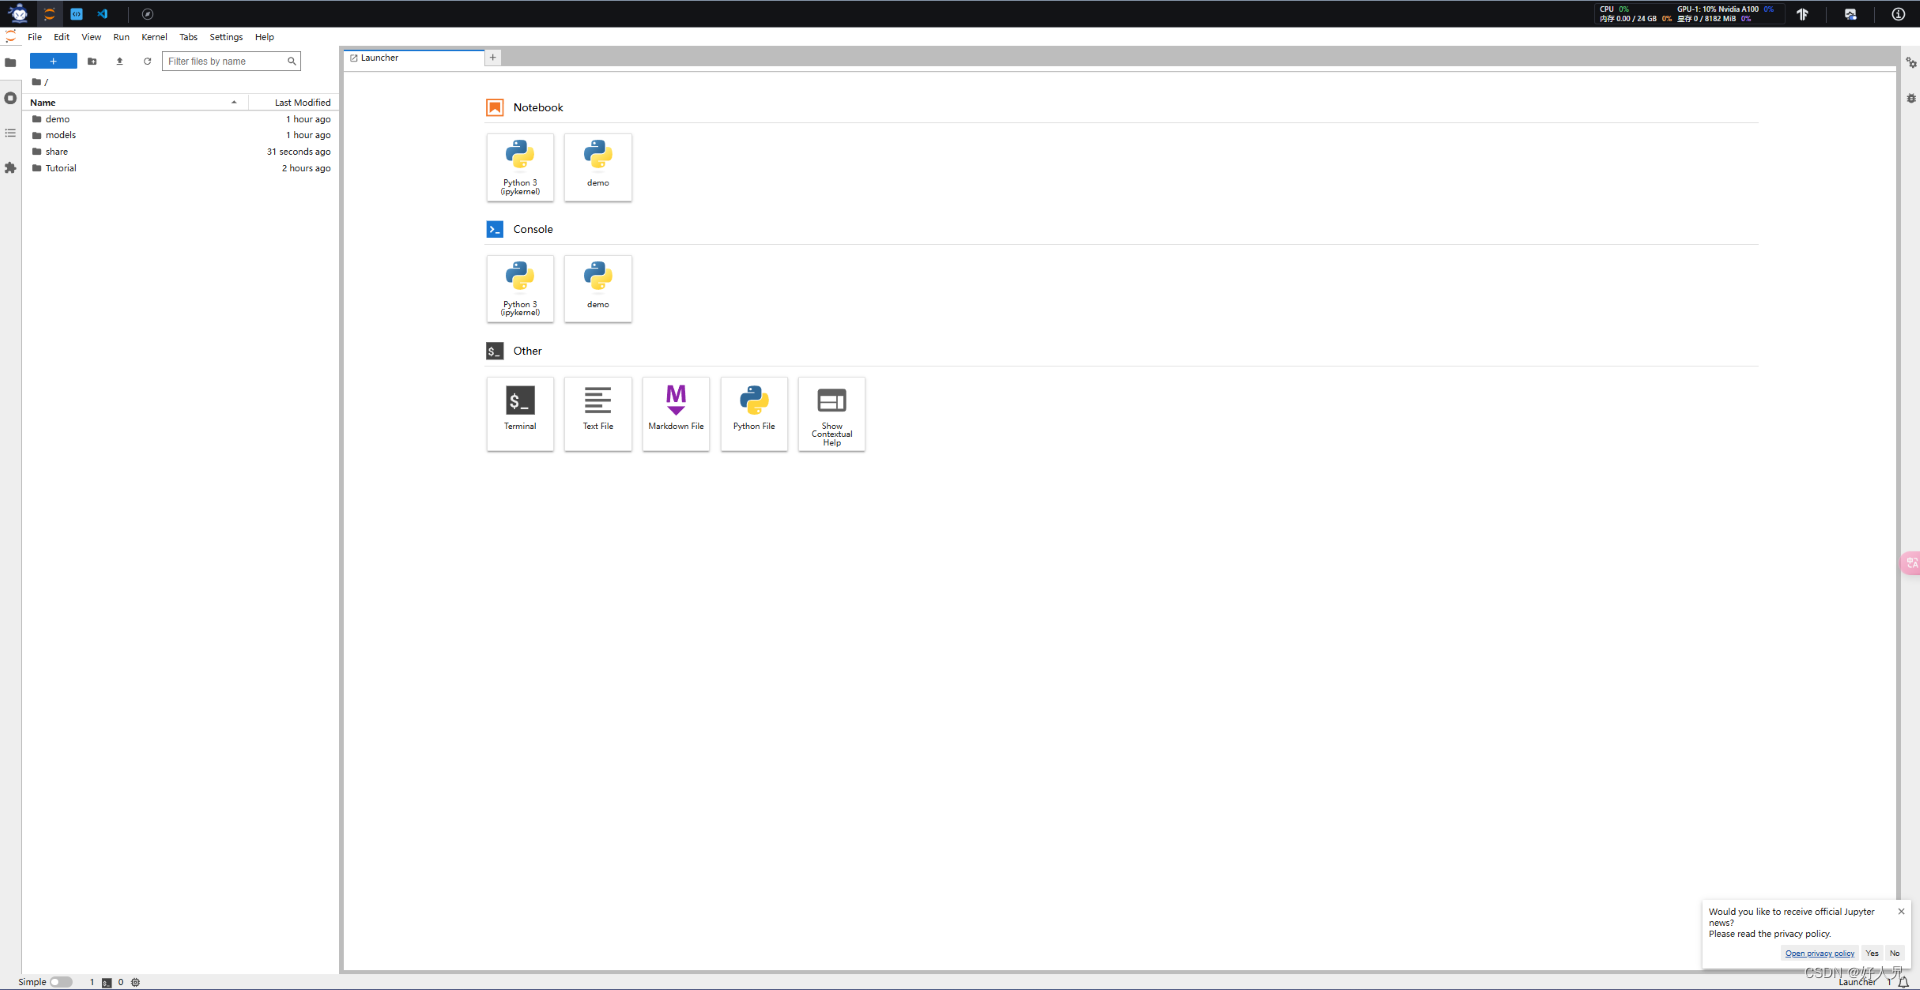Toggle Simple interface mode switch

[x=61, y=982]
